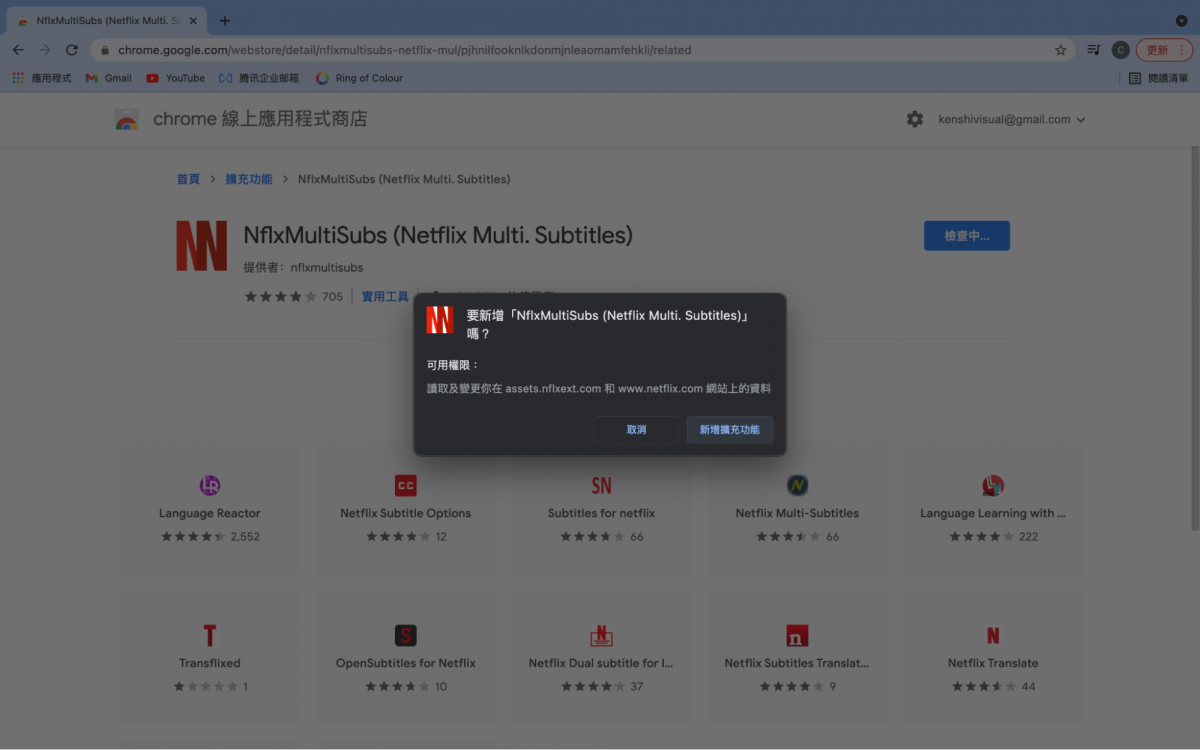Open the Transflixed T icon

click(209, 636)
